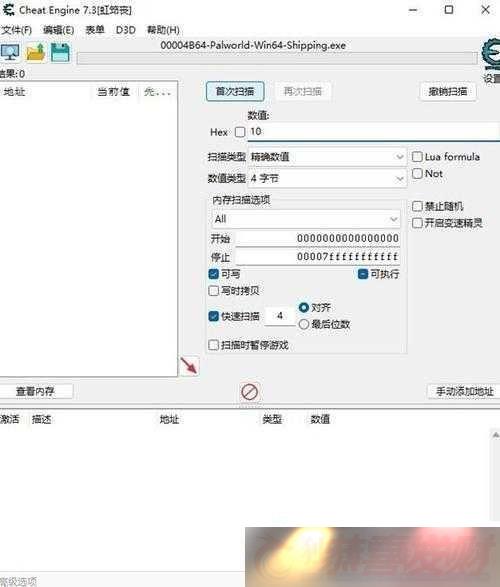The width and height of the screenshot is (500, 587).
Task: Click the 地址 column header in results list
Action: (x=14, y=92)
